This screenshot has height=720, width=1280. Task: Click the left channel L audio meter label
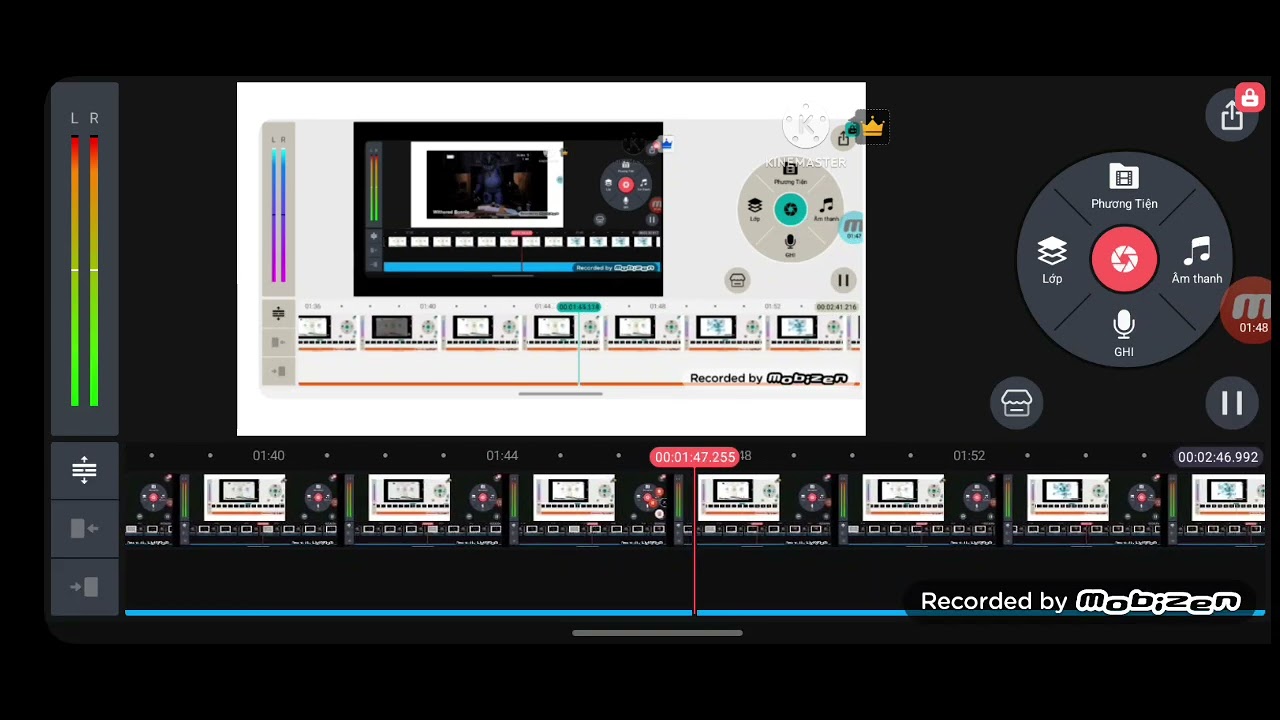[74, 118]
